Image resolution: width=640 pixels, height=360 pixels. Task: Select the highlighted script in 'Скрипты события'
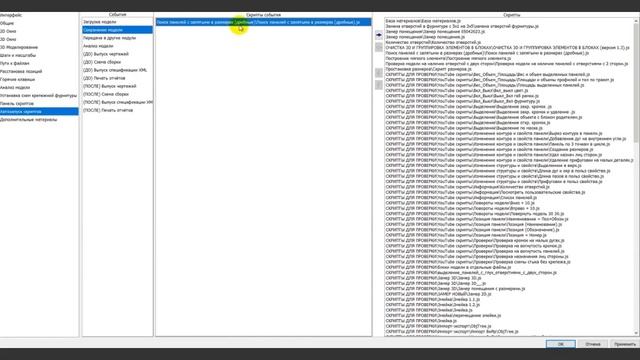(263, 22)
